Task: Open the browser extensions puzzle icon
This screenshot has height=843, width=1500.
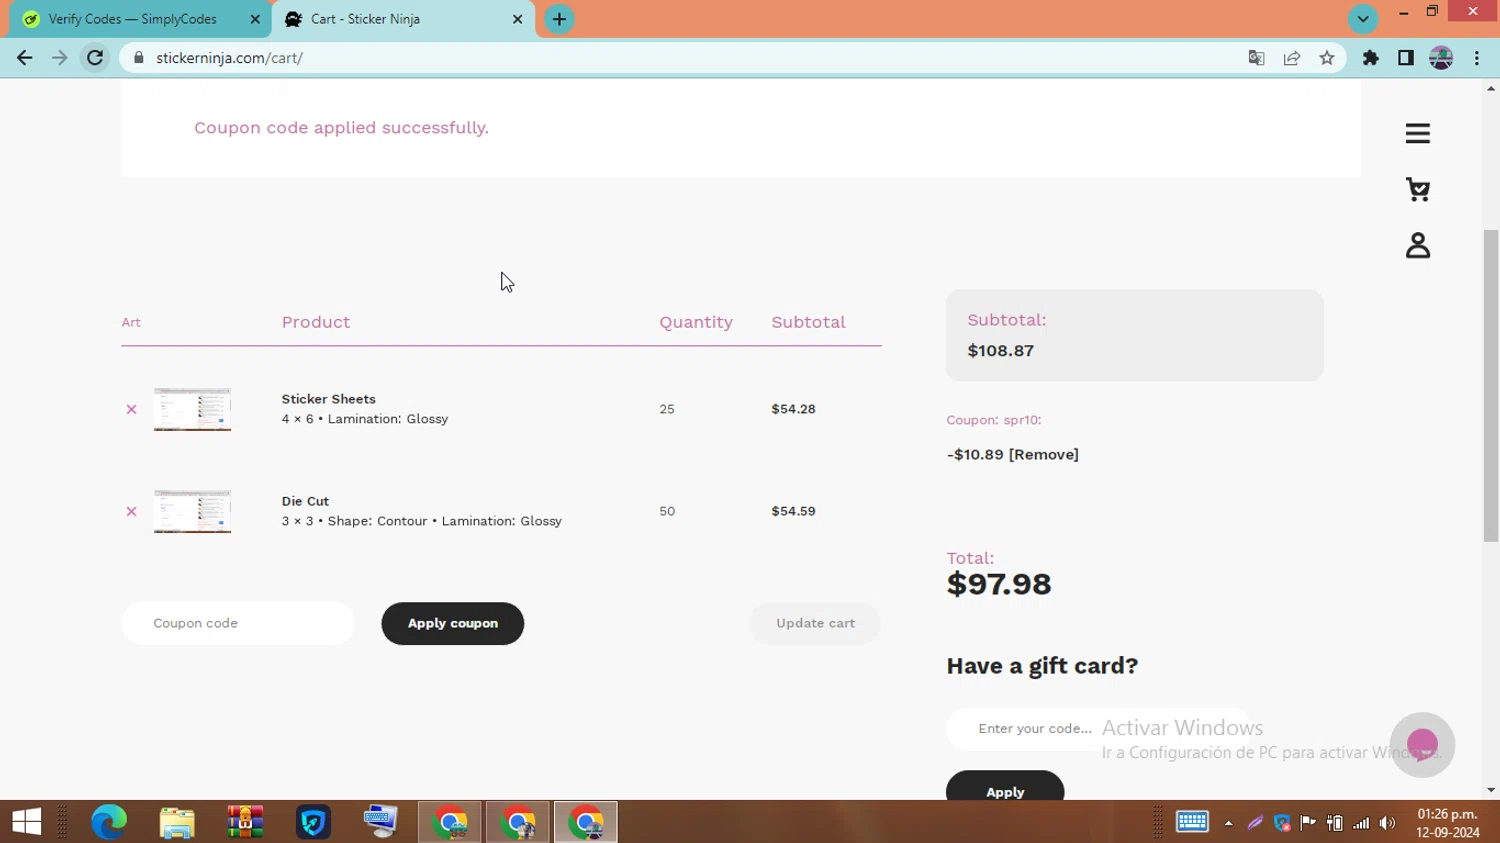Action: coord(1371,58)
